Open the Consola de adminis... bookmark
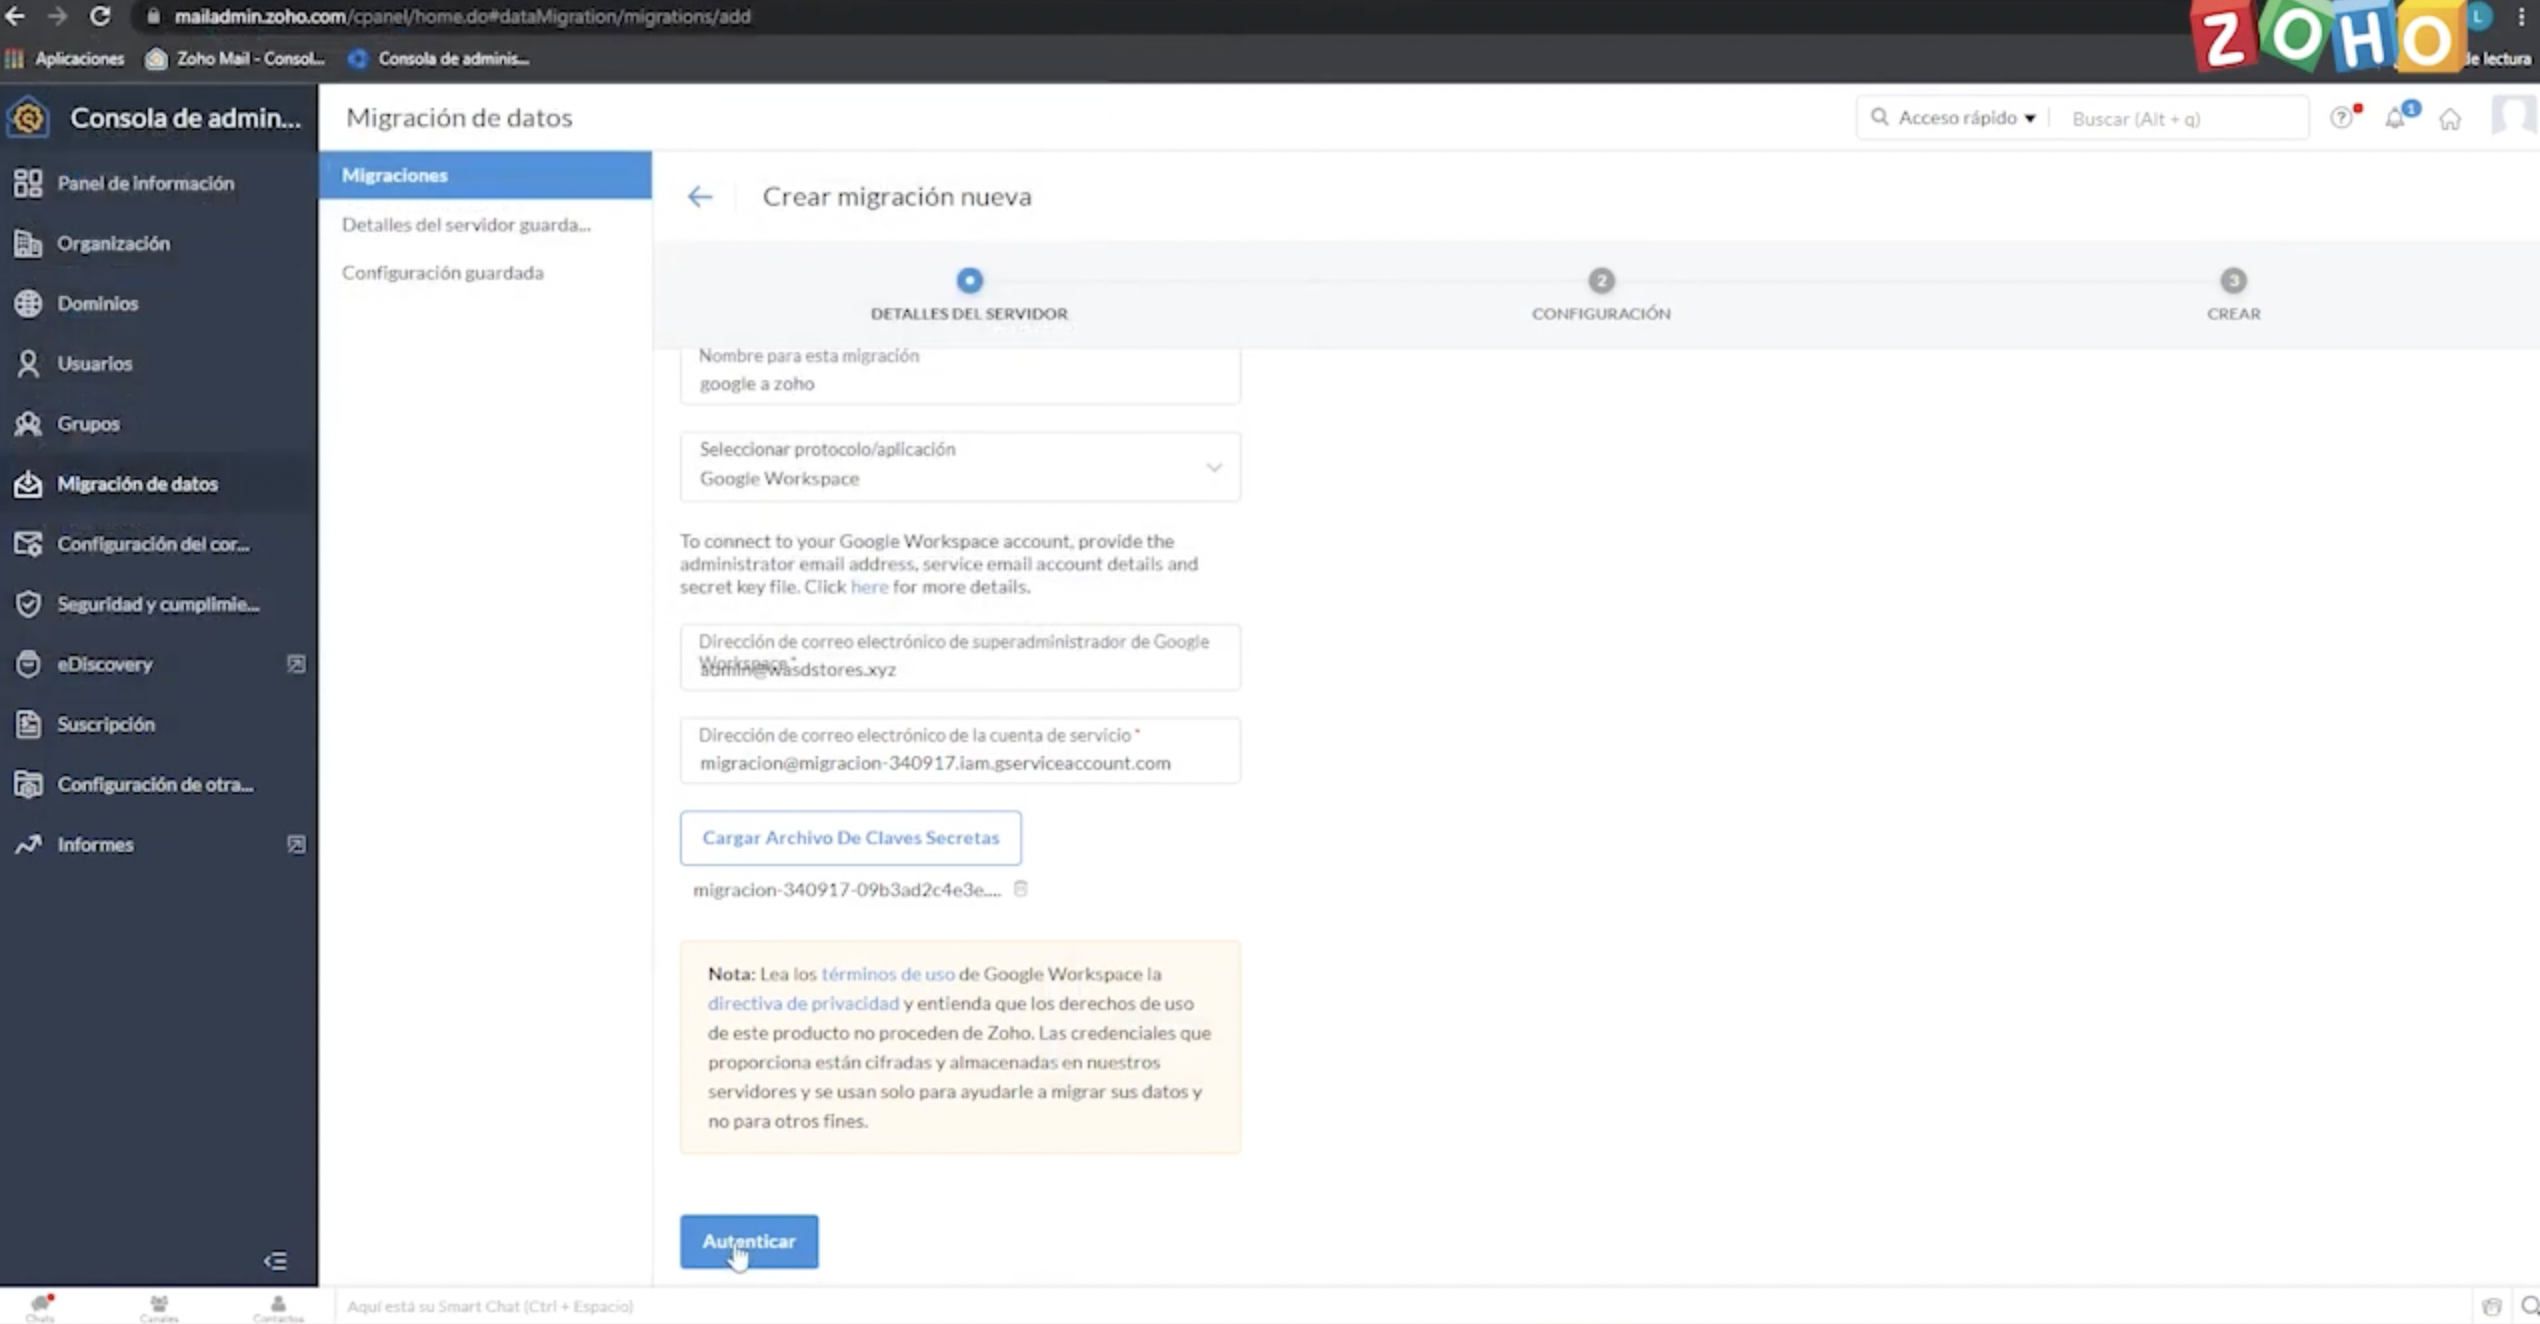 point(439,58)
